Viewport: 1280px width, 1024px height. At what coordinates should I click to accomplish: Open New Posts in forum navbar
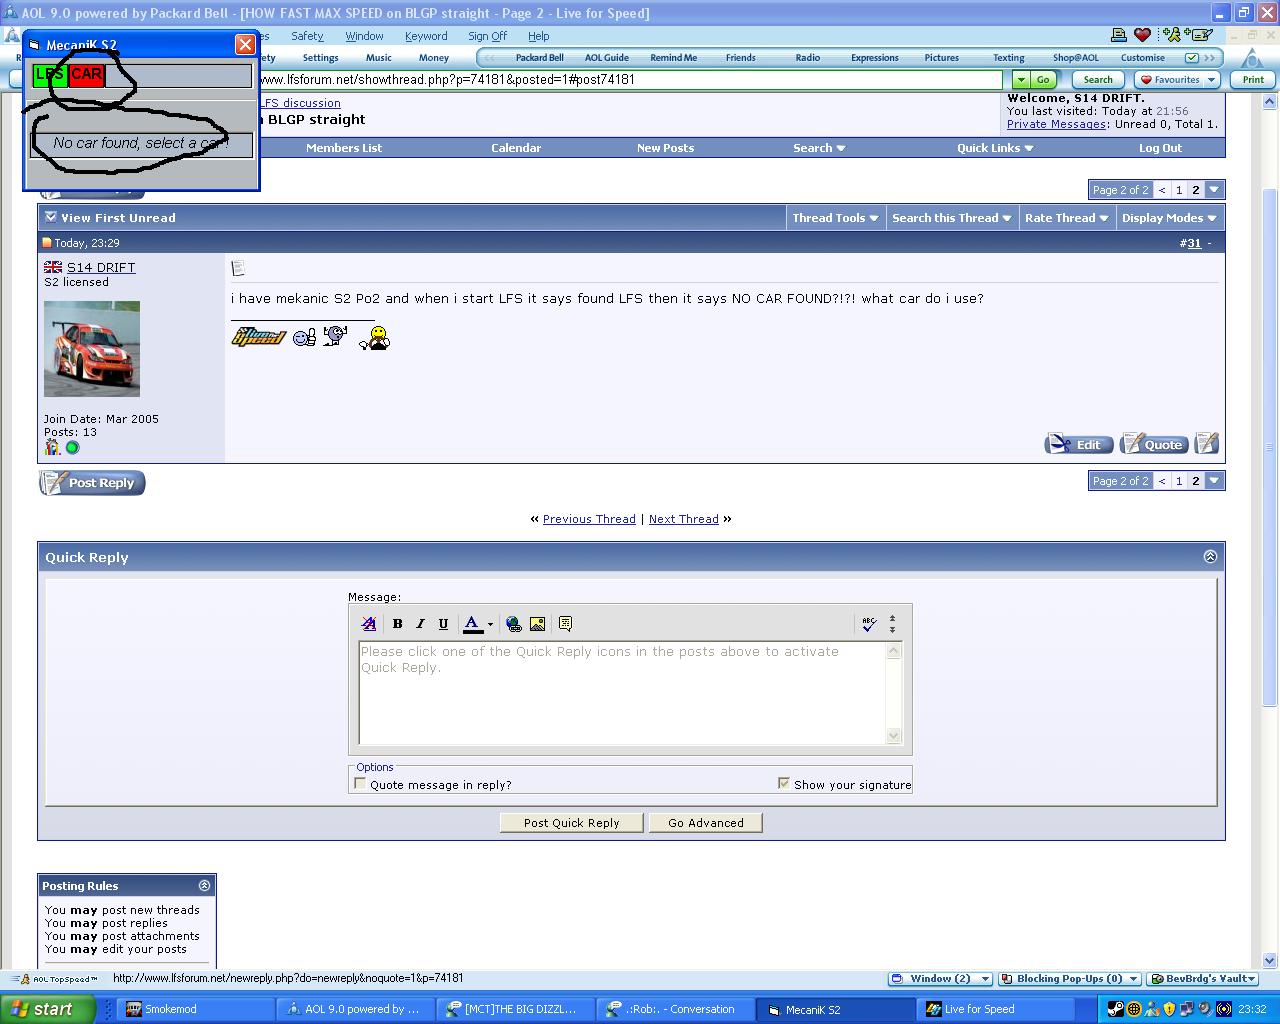(x=665, y=148)
